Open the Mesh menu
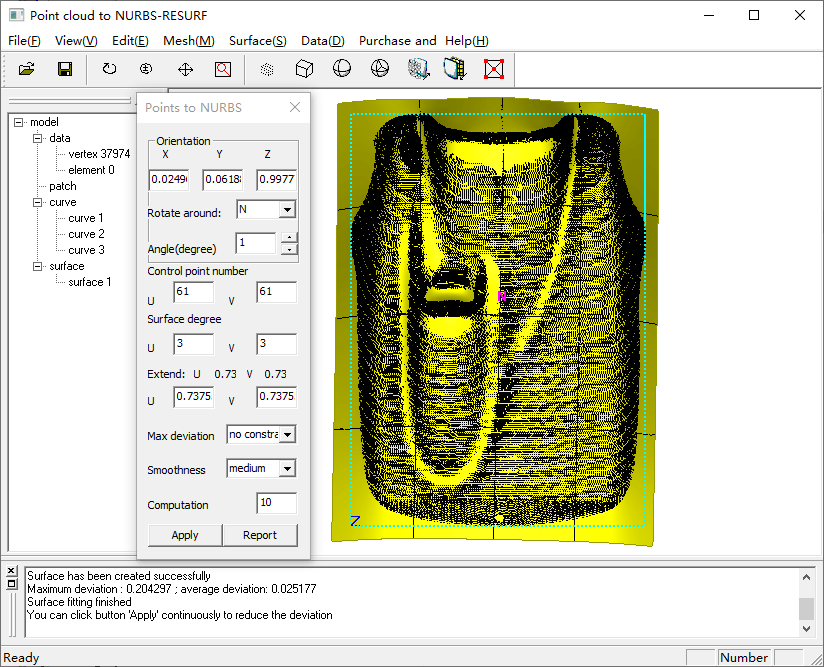Image resolution: width=824 pixels, height=667 pixels. click(x=188, y=41)
